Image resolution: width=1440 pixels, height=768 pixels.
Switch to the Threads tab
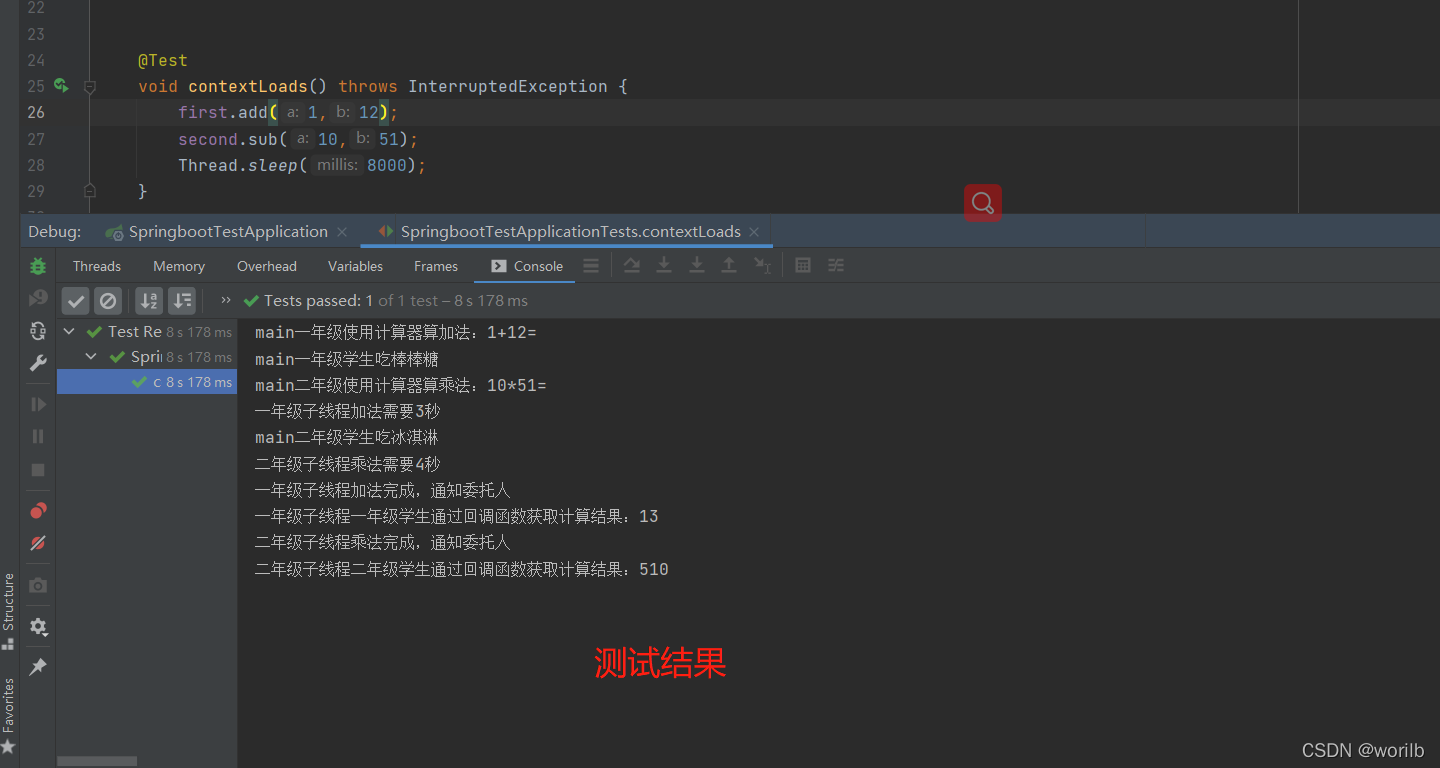click(97, 266)
